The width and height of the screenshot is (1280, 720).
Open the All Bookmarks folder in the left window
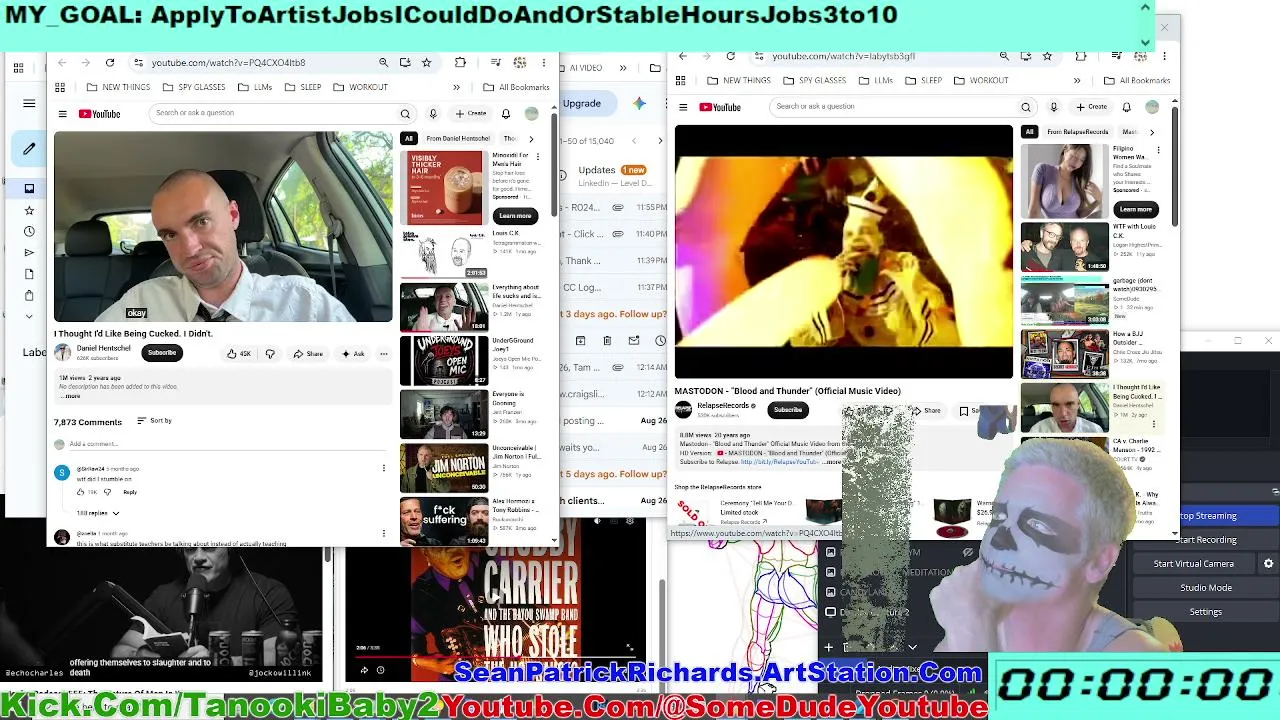517,87
